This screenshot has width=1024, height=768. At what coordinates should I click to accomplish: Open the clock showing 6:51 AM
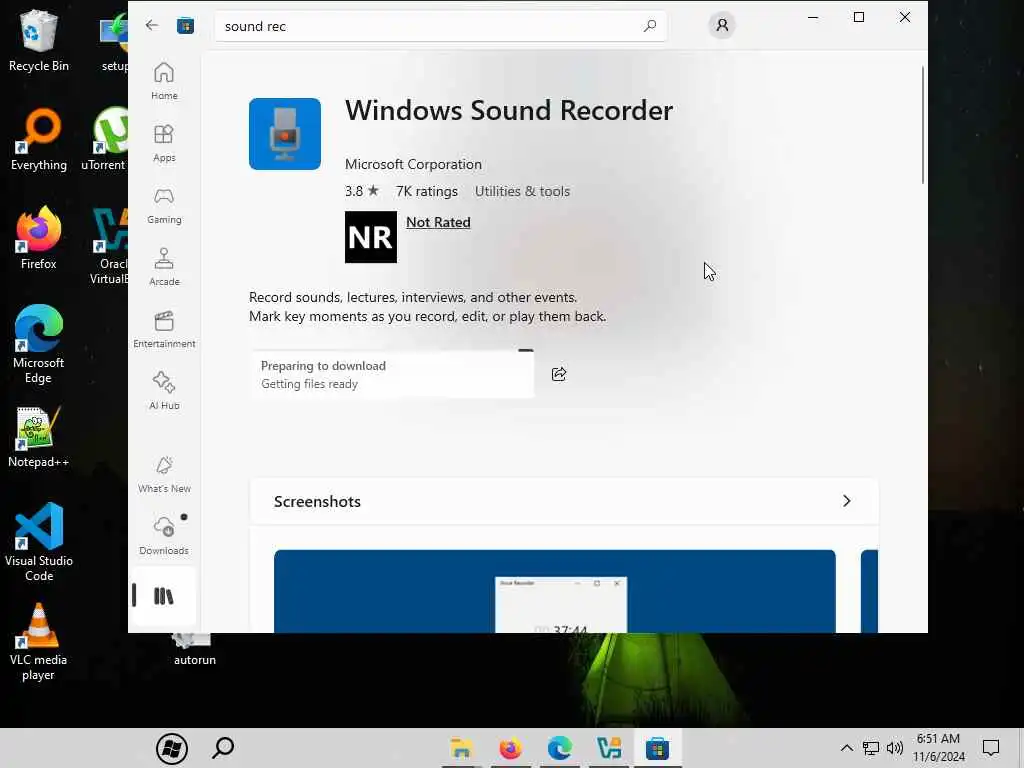(x=938, y=748)
